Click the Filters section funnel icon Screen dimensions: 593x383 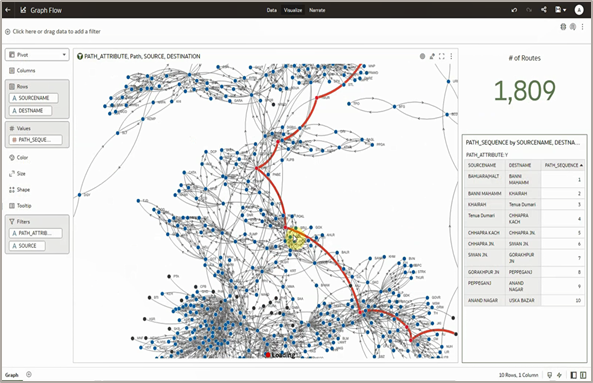[x=12, y=222]
